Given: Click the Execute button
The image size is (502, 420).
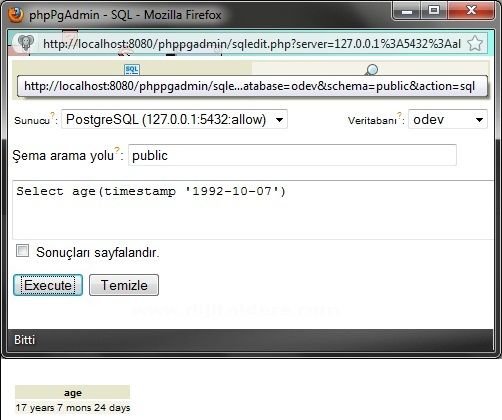Looking at the screenshot, I should coord(48,285).
